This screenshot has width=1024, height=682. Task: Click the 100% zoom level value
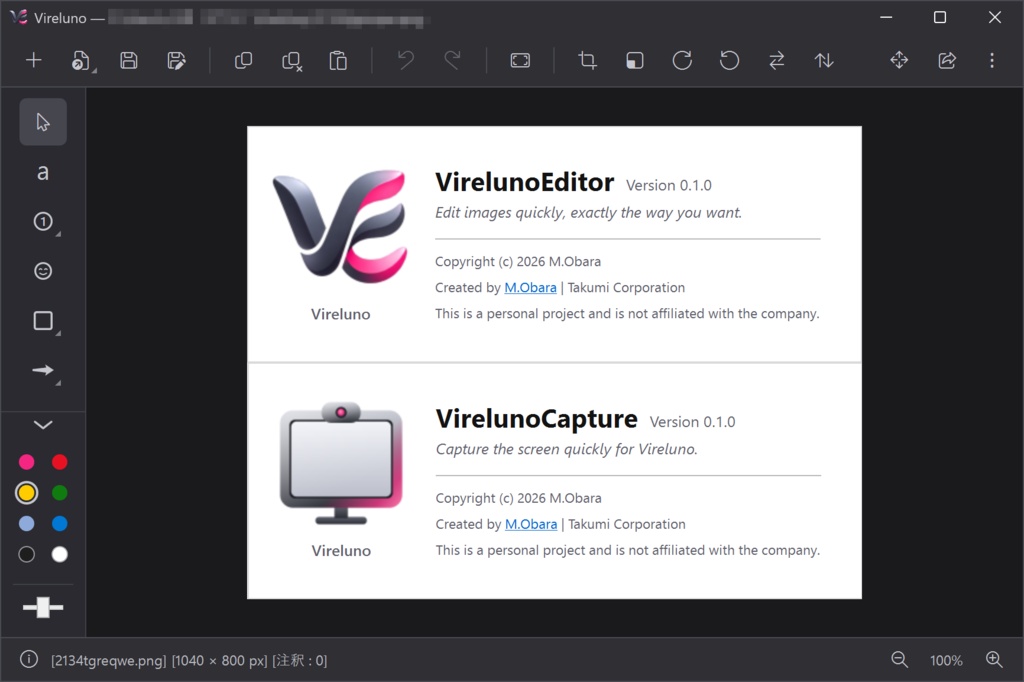(x=946, y=660)
